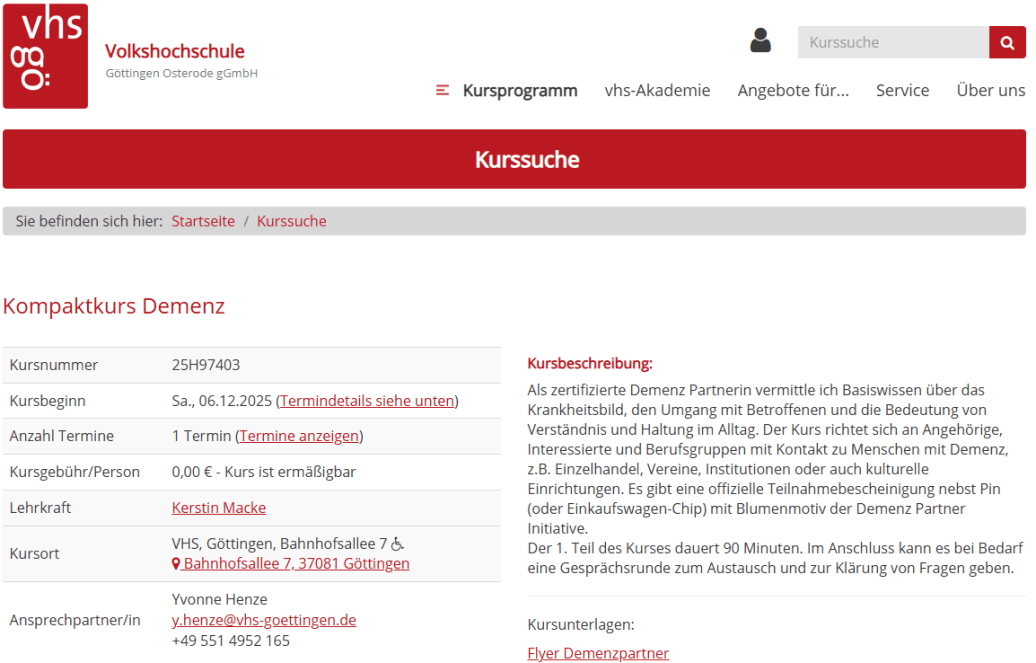Click the wheelchair accessibility icon at Kursort
Image resolution: width=1036 pixels, height=663 pixels.
[x=398, y=544]
